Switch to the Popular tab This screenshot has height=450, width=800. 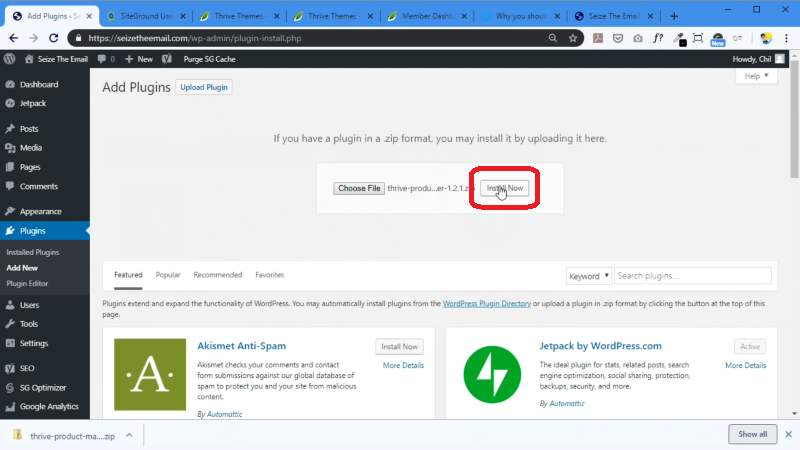tap(168, 275)
